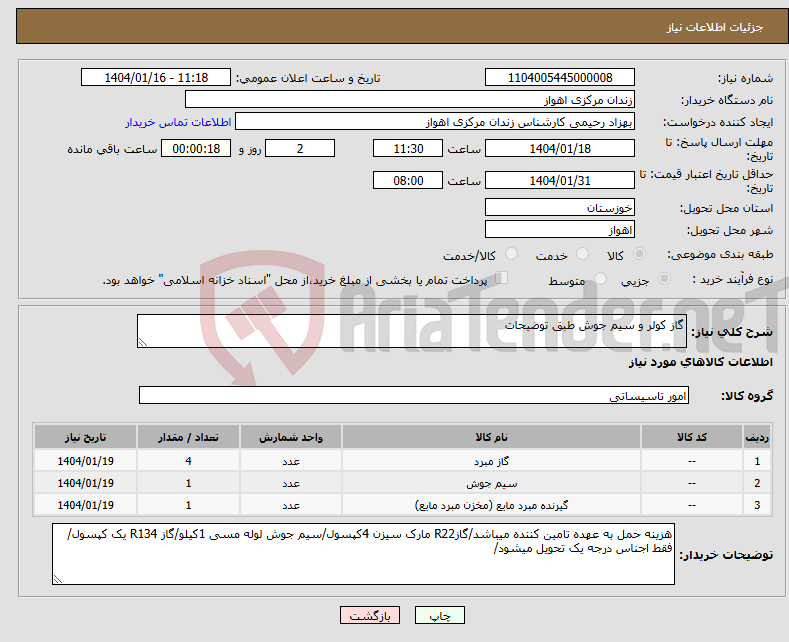Click the نام کالا column header
Image resolution: width=789 pixels, height=642 pixels.
point(491,437)
